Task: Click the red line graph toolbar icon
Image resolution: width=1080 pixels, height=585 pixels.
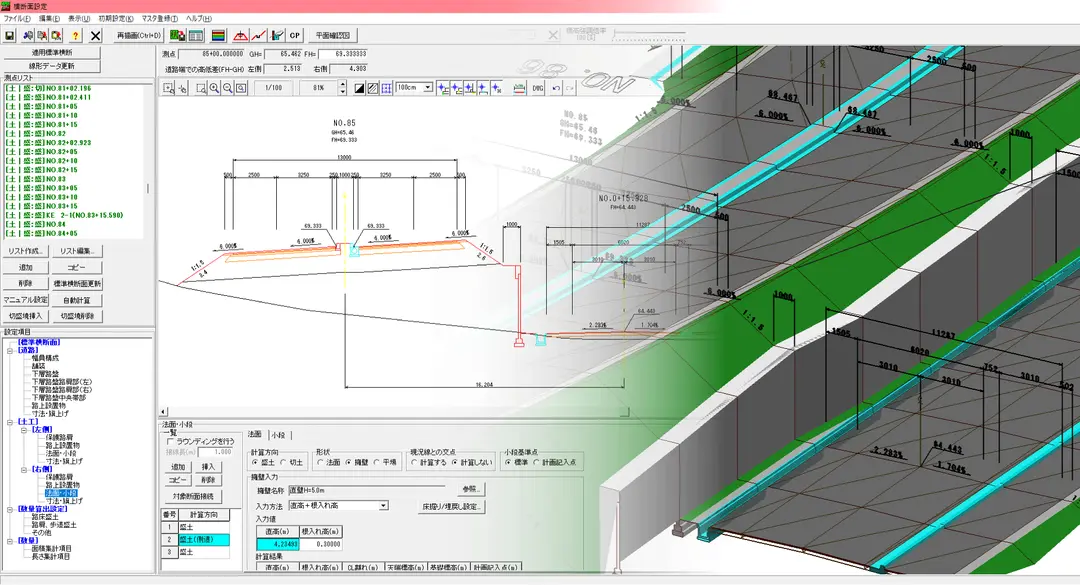Action: pos(258,35)
